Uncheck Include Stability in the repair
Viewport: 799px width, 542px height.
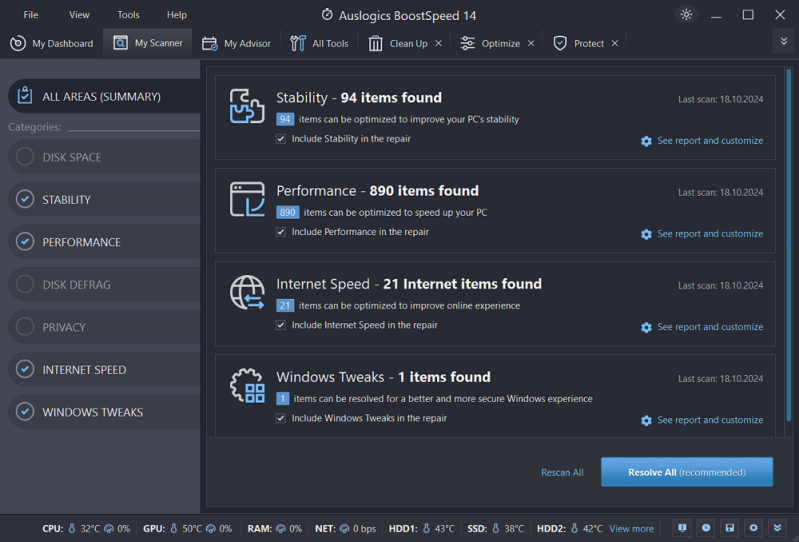coord(281,139)
